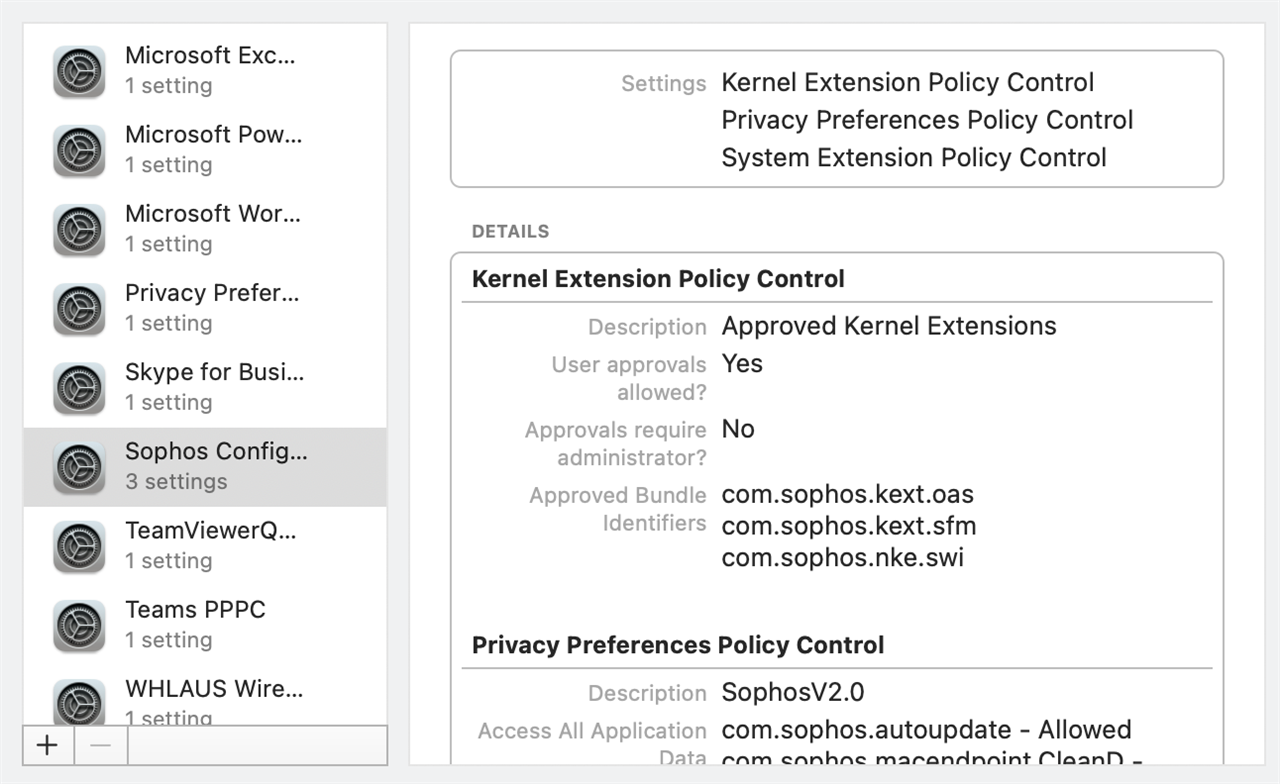Select WHLAUS Wire… profile name text
This screenshot has width=1280, height=784.
point(214,688)
